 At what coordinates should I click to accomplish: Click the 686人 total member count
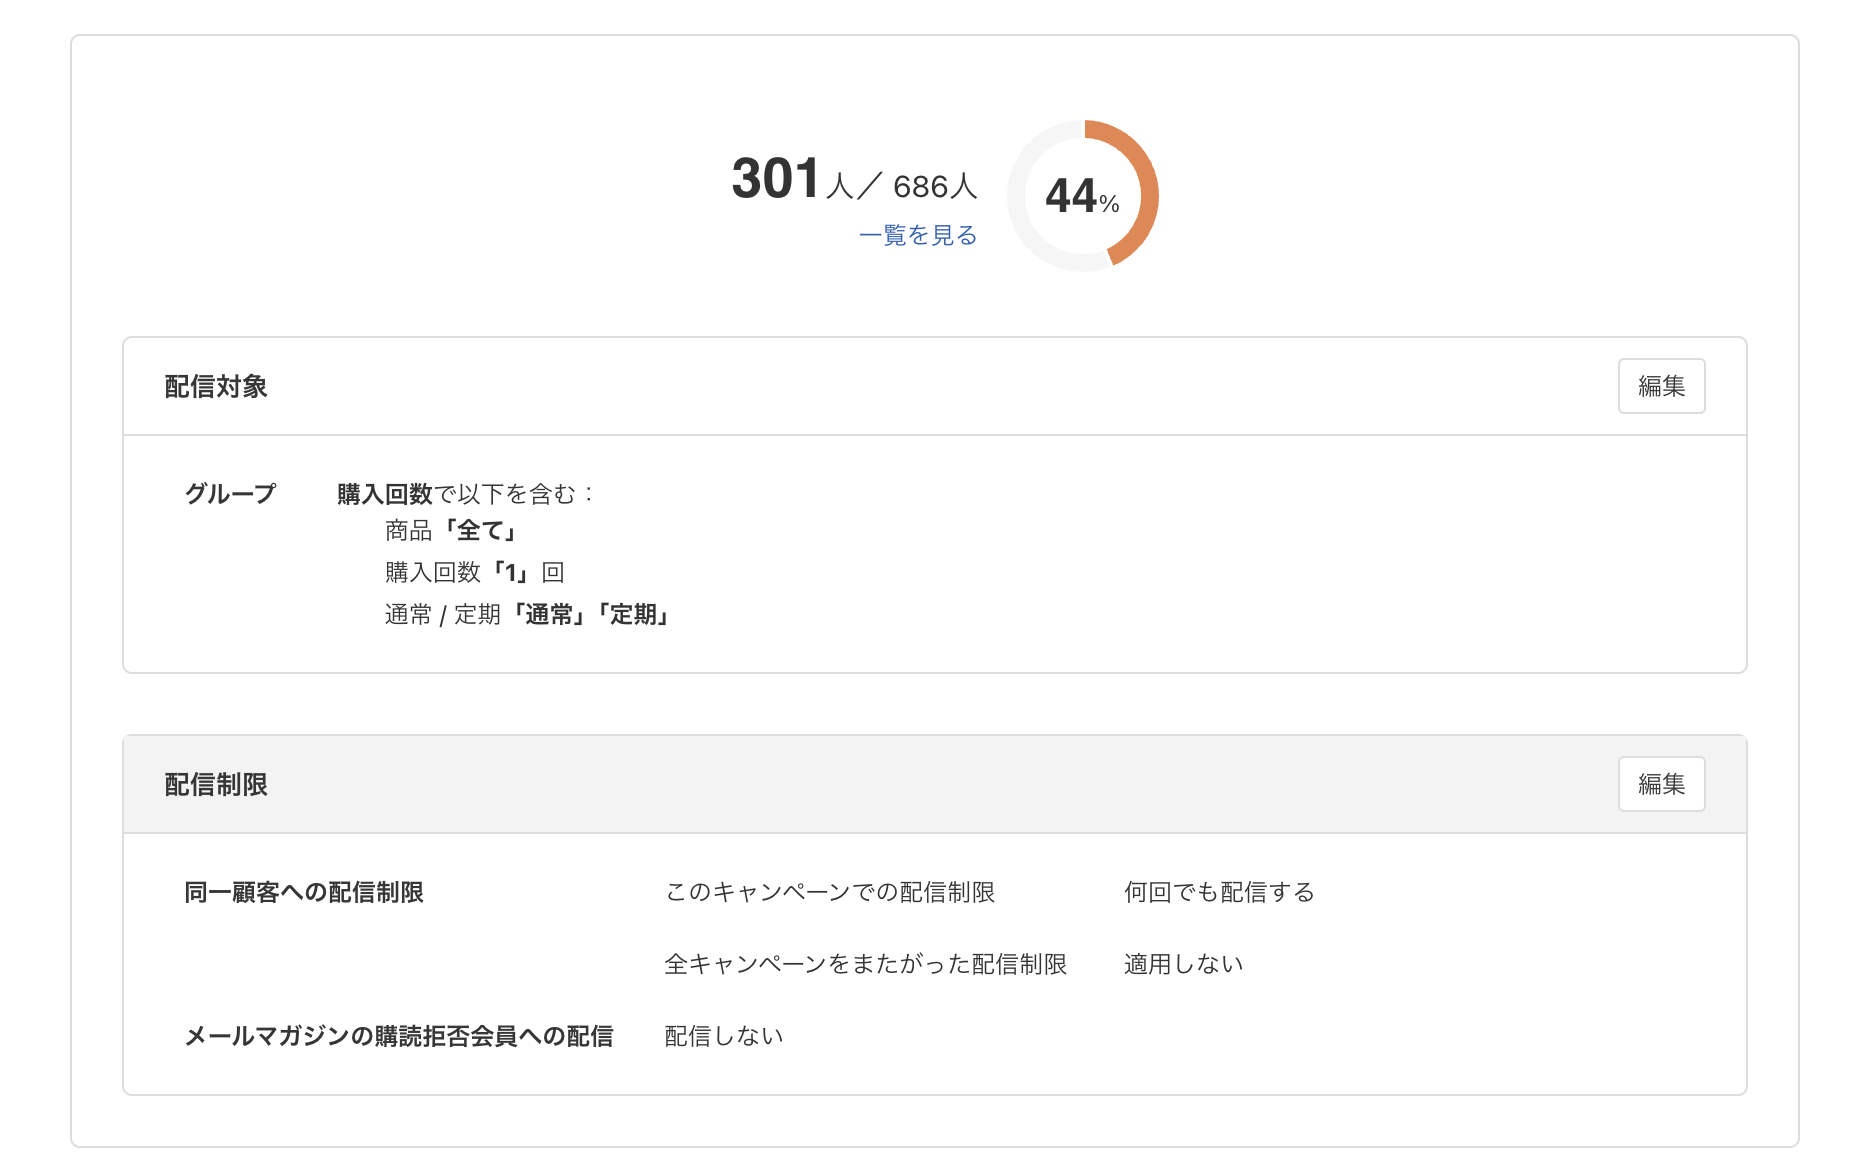(935, 185)
